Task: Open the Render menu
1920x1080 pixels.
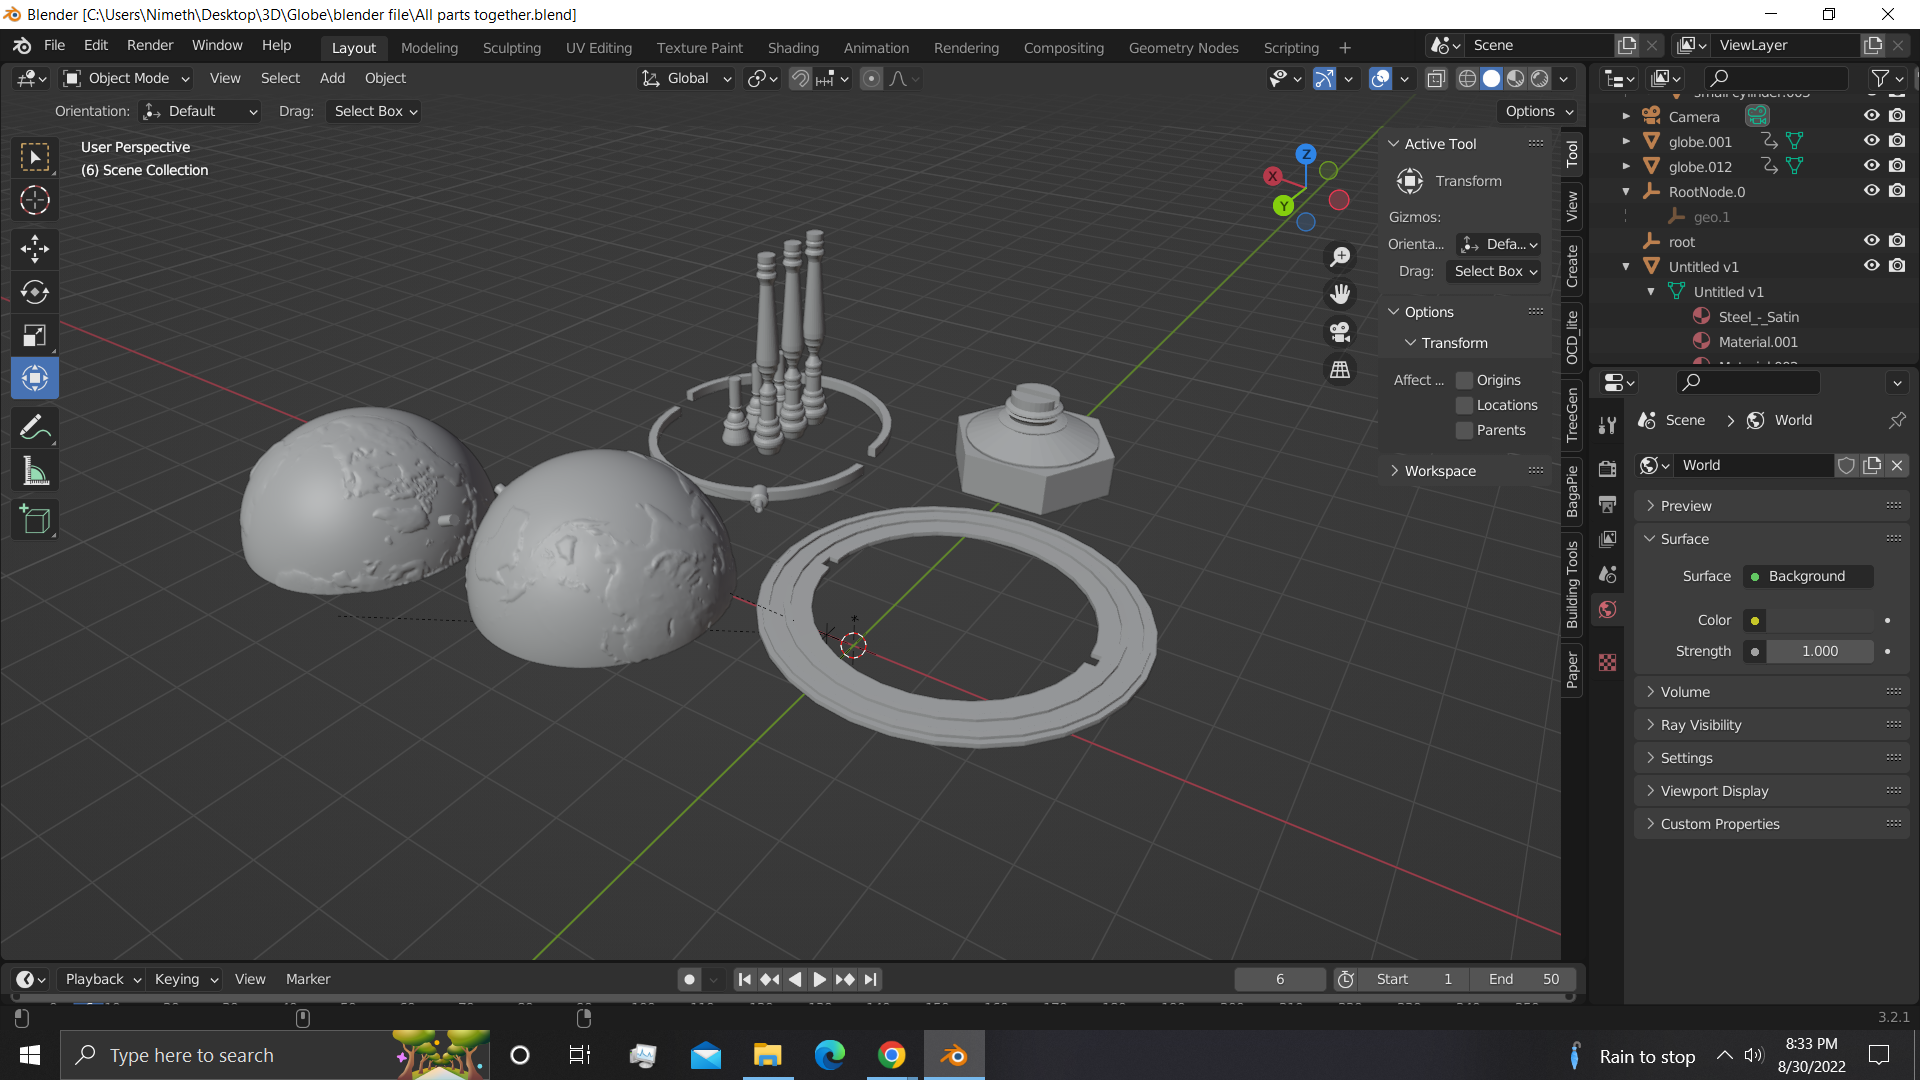Action: coord(149,45)
